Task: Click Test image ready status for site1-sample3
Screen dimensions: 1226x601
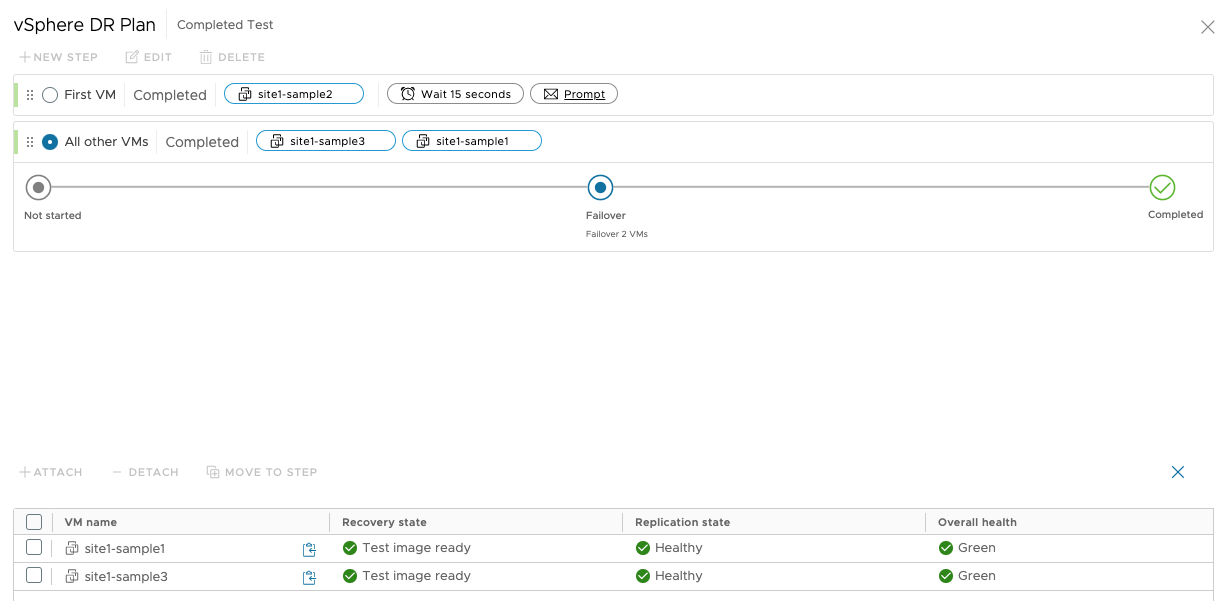Action: (416, 576)
